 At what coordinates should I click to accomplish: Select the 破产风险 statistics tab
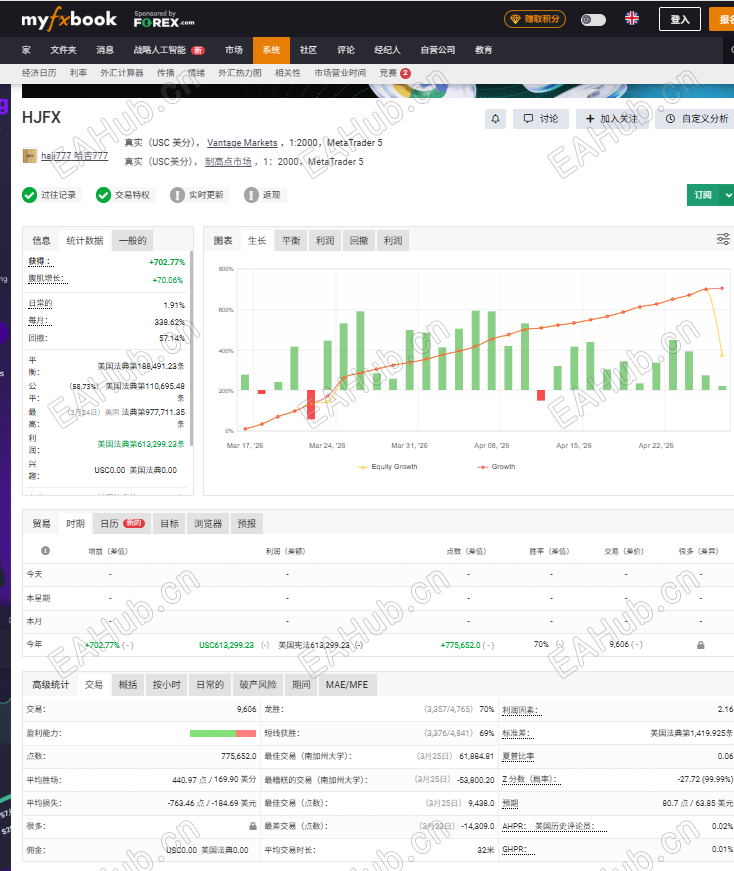(x=258, y=684)
